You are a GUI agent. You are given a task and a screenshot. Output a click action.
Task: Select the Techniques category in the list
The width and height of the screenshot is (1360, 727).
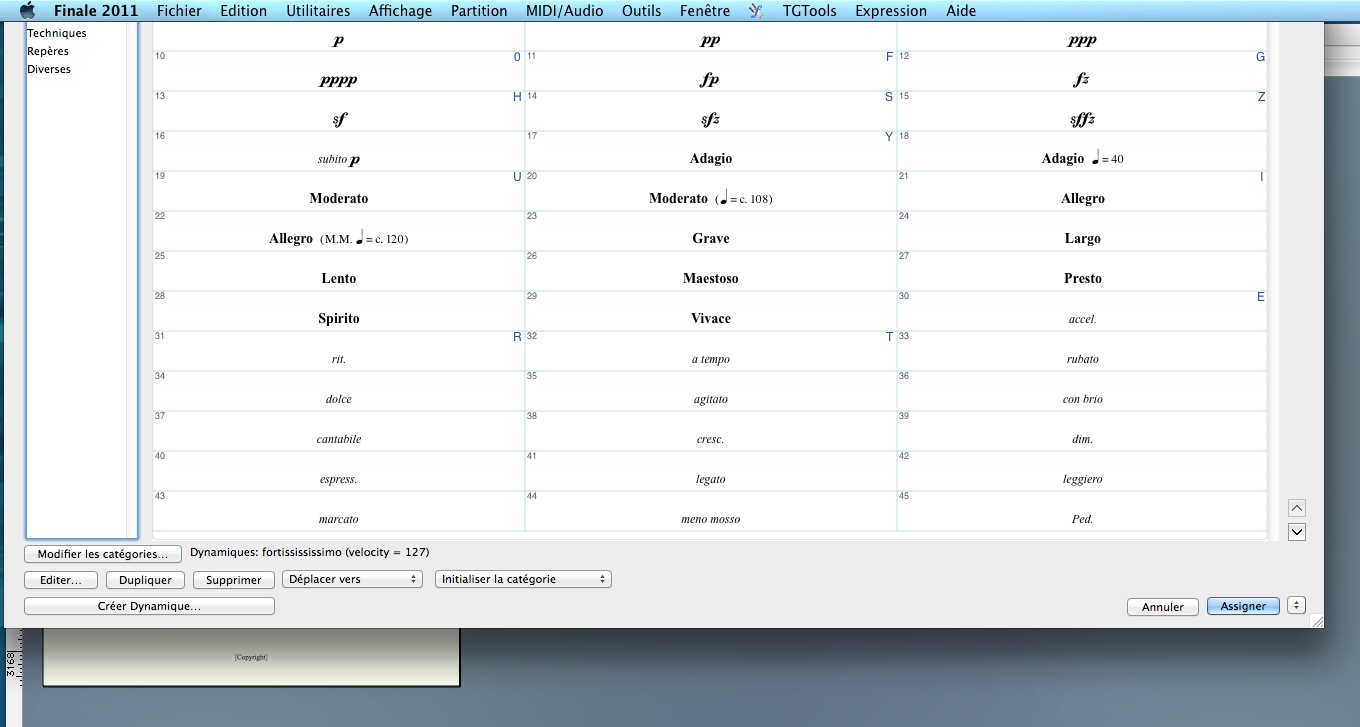tap(57, 33)
